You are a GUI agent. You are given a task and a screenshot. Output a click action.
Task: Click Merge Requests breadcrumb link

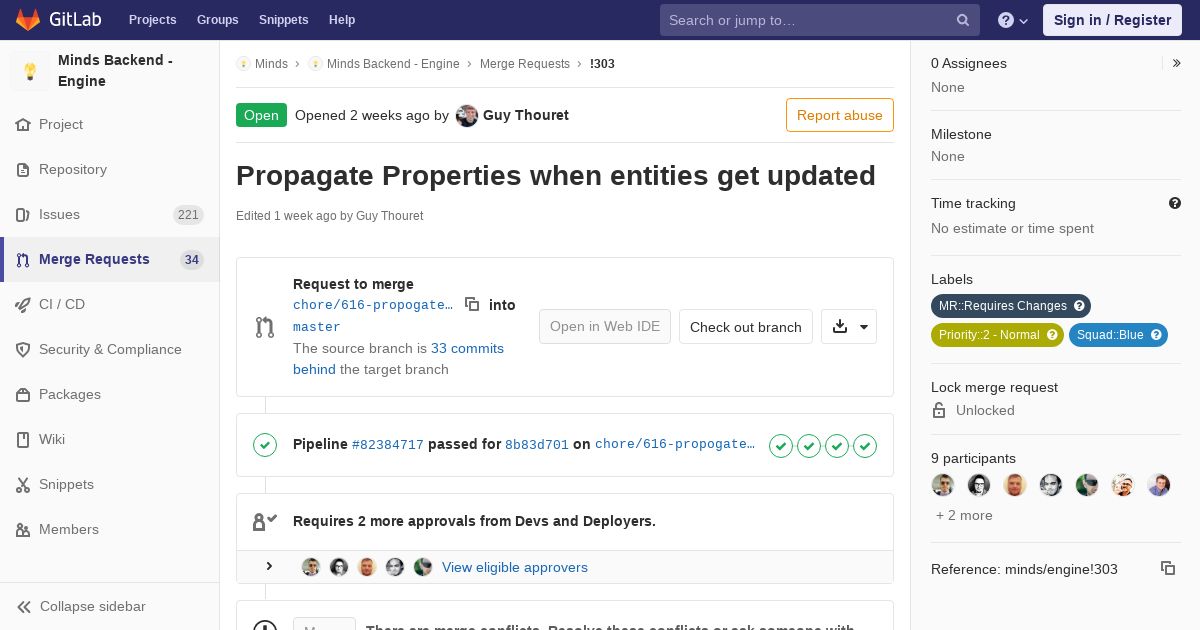click(x=525, y=63)
